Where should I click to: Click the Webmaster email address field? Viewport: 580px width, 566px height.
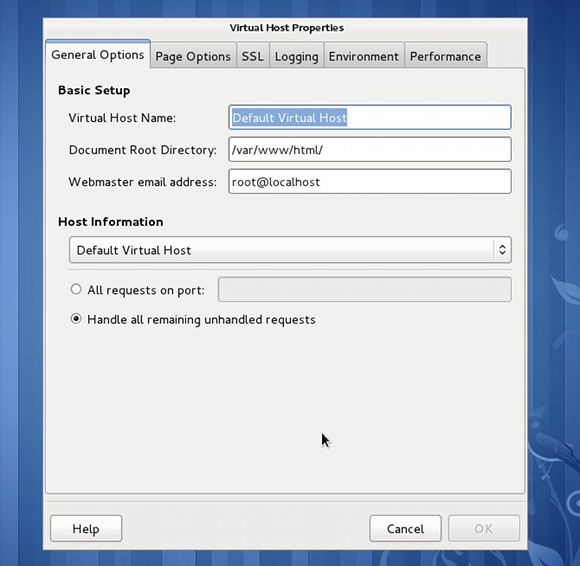[x=370, y=182]
